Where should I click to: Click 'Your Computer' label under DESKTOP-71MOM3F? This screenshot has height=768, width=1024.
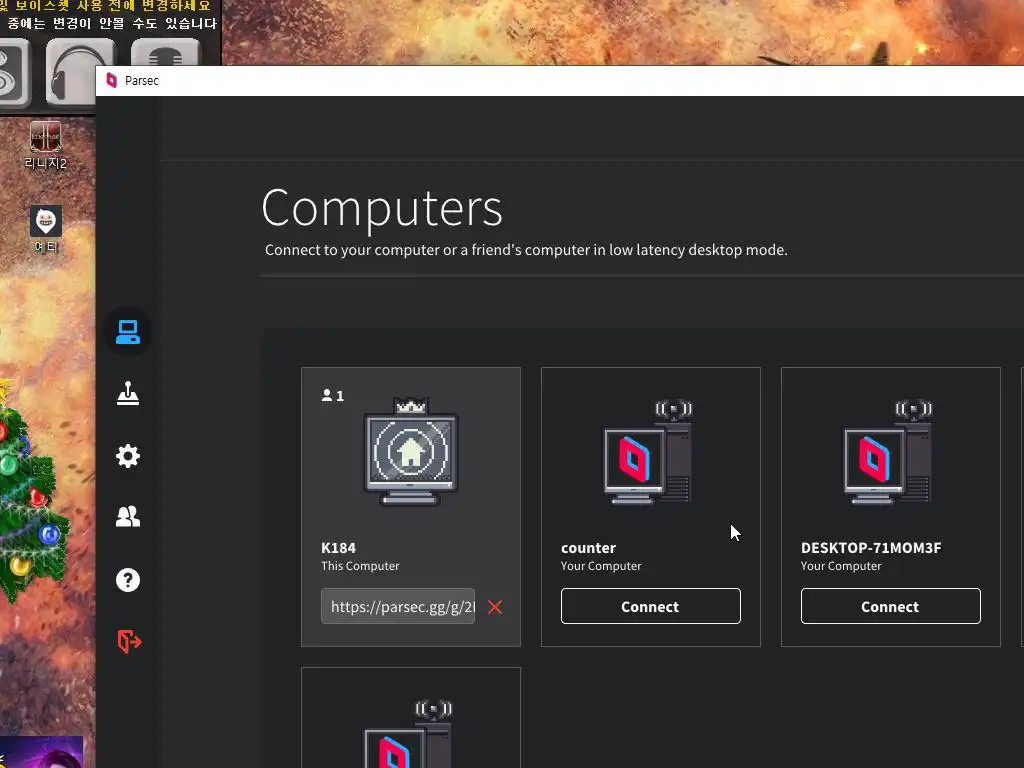[841, 566]
